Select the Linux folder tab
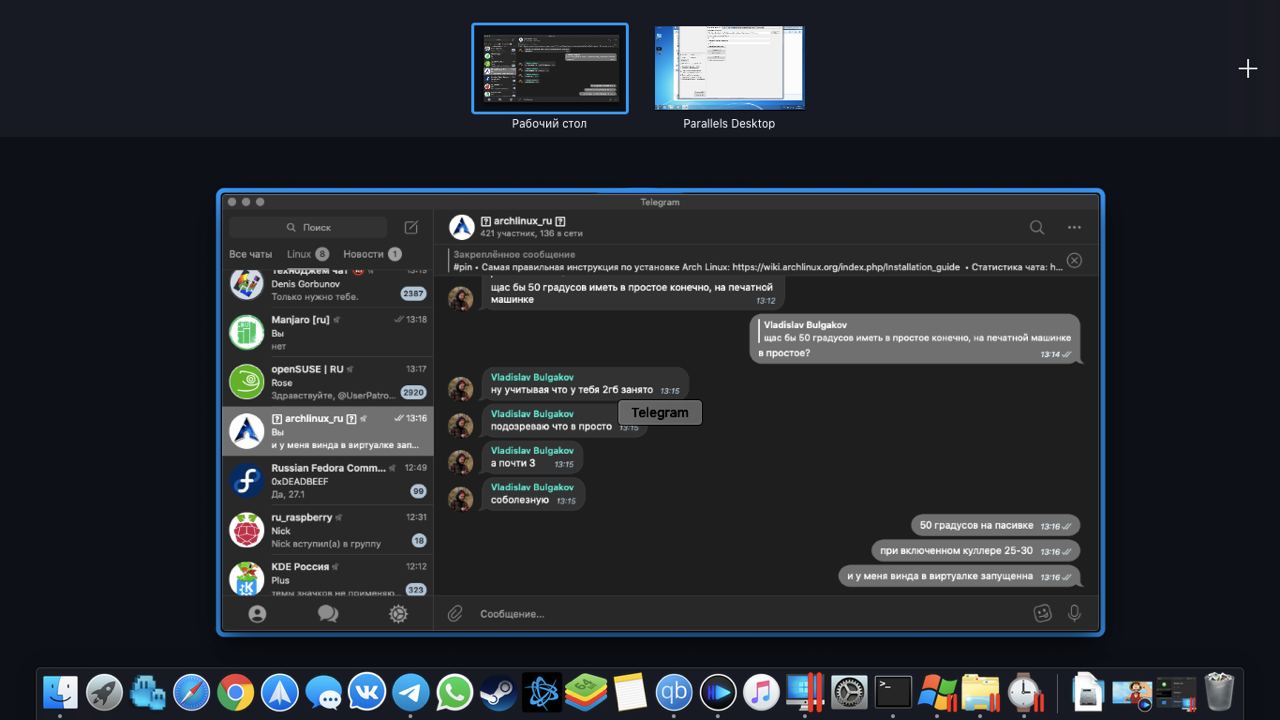1280x720 pixels. (x=307, y=254)
